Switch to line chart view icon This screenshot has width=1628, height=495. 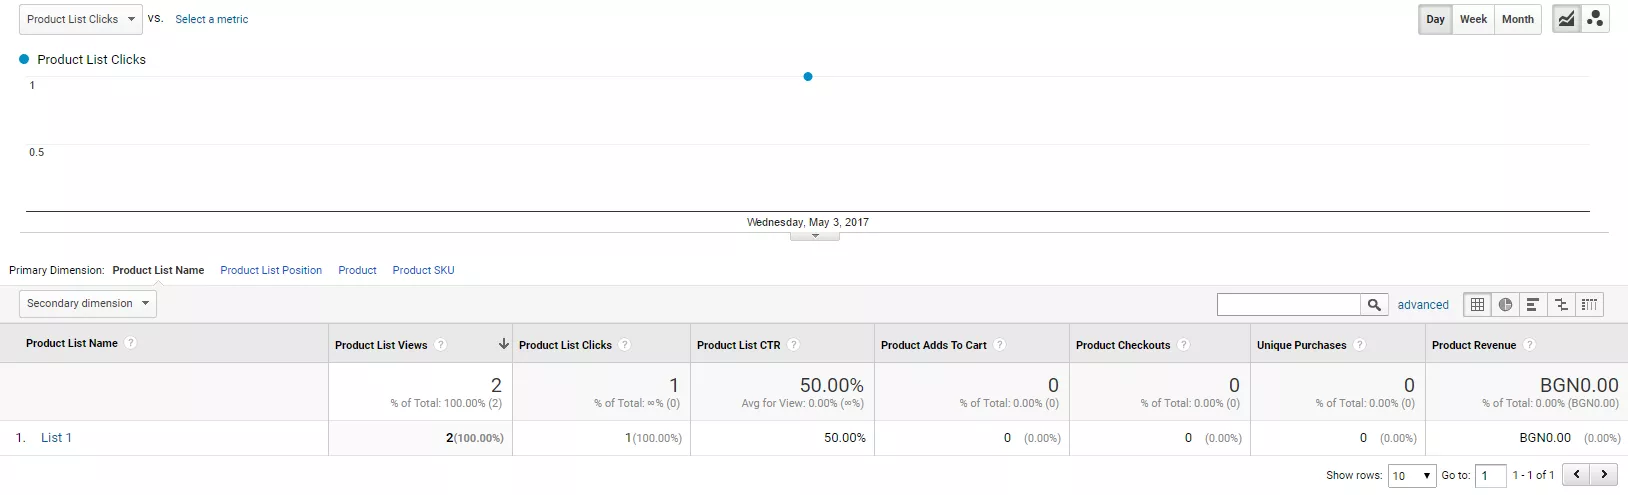1566,19
